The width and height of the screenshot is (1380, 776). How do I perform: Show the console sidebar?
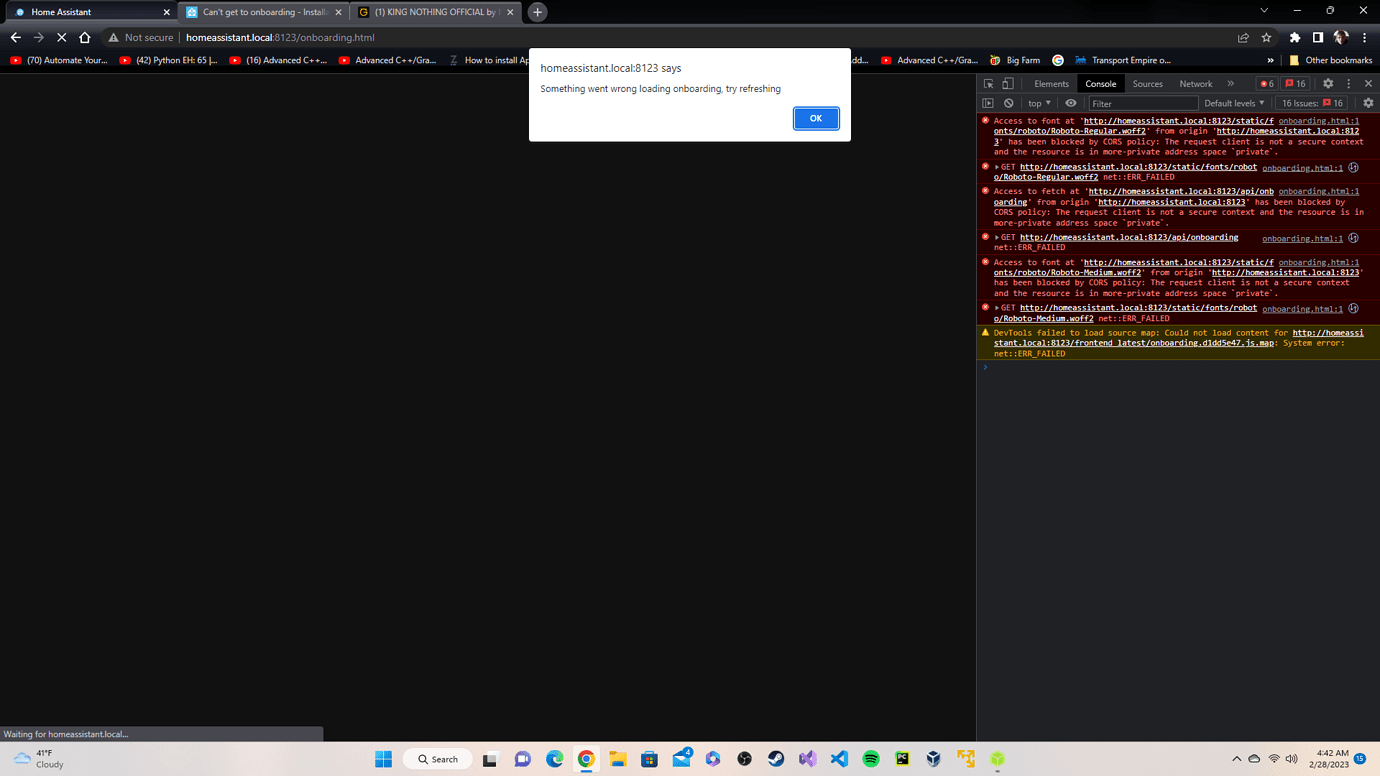point(989,103)
